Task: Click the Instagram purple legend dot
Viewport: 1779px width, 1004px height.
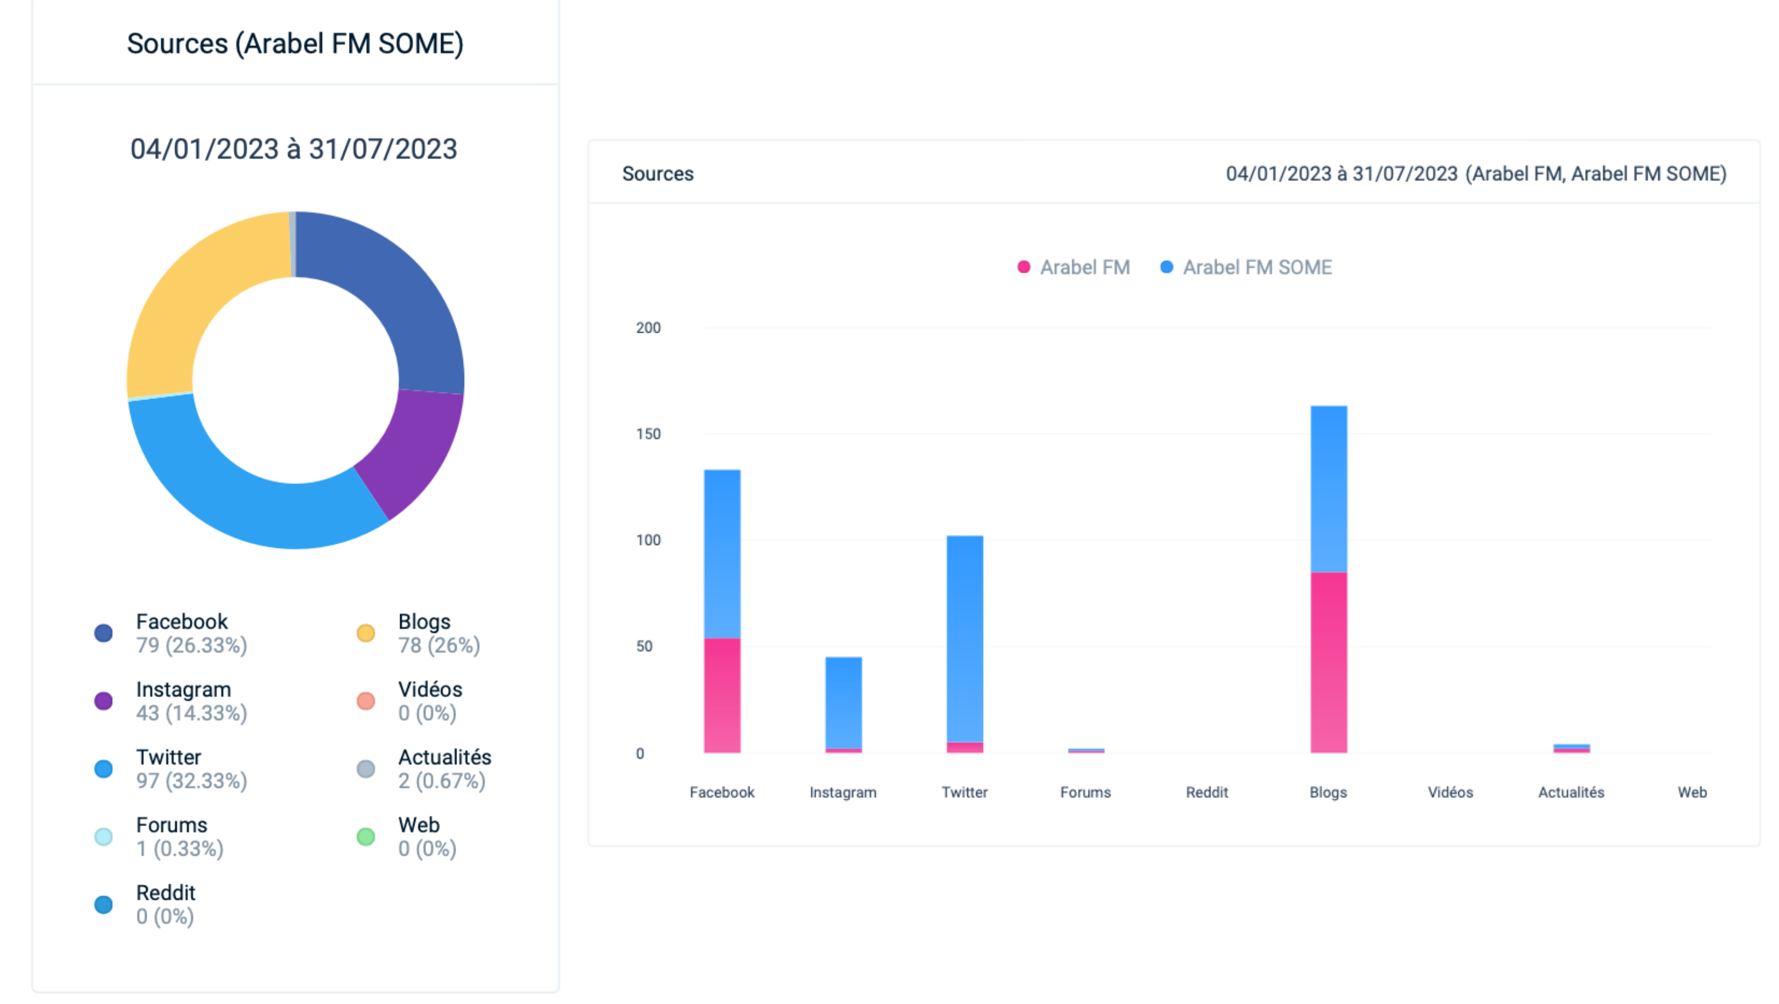Action: (103, 701)
